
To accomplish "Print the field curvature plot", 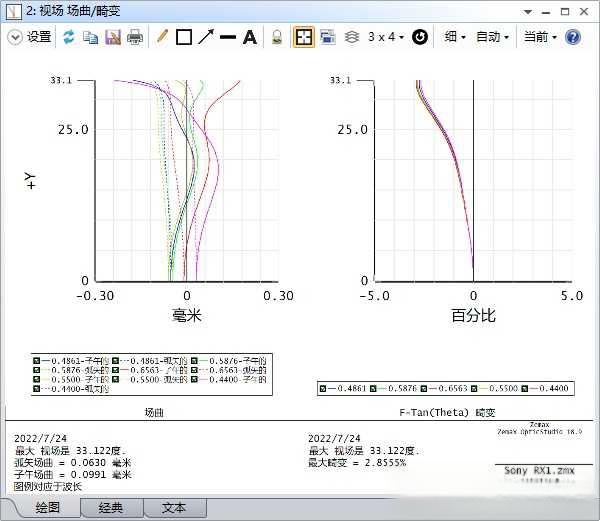I will coord(135,37).
